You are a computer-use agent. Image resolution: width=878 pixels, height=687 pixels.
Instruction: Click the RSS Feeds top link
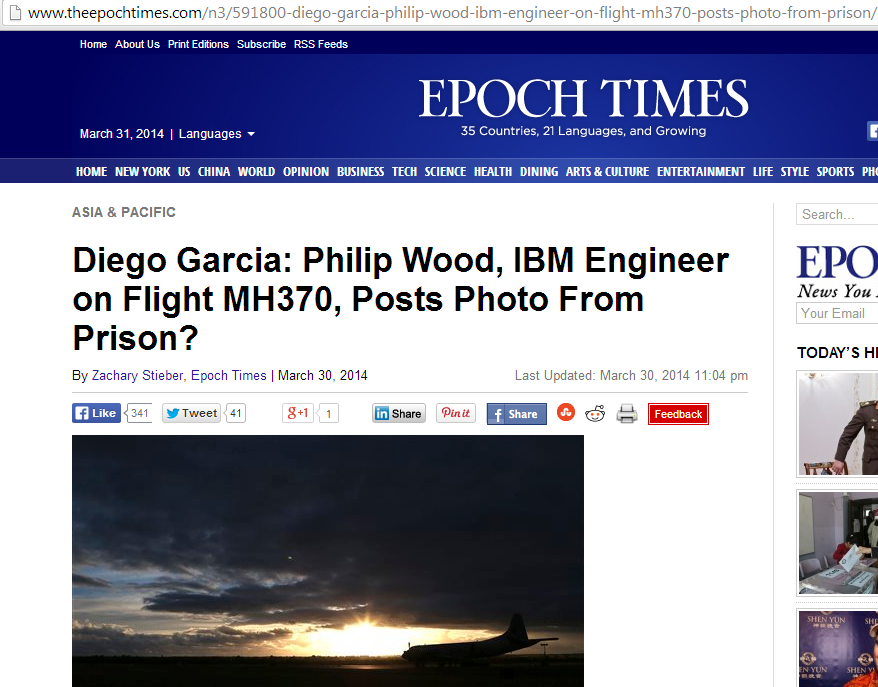click(x=321, y=44)
